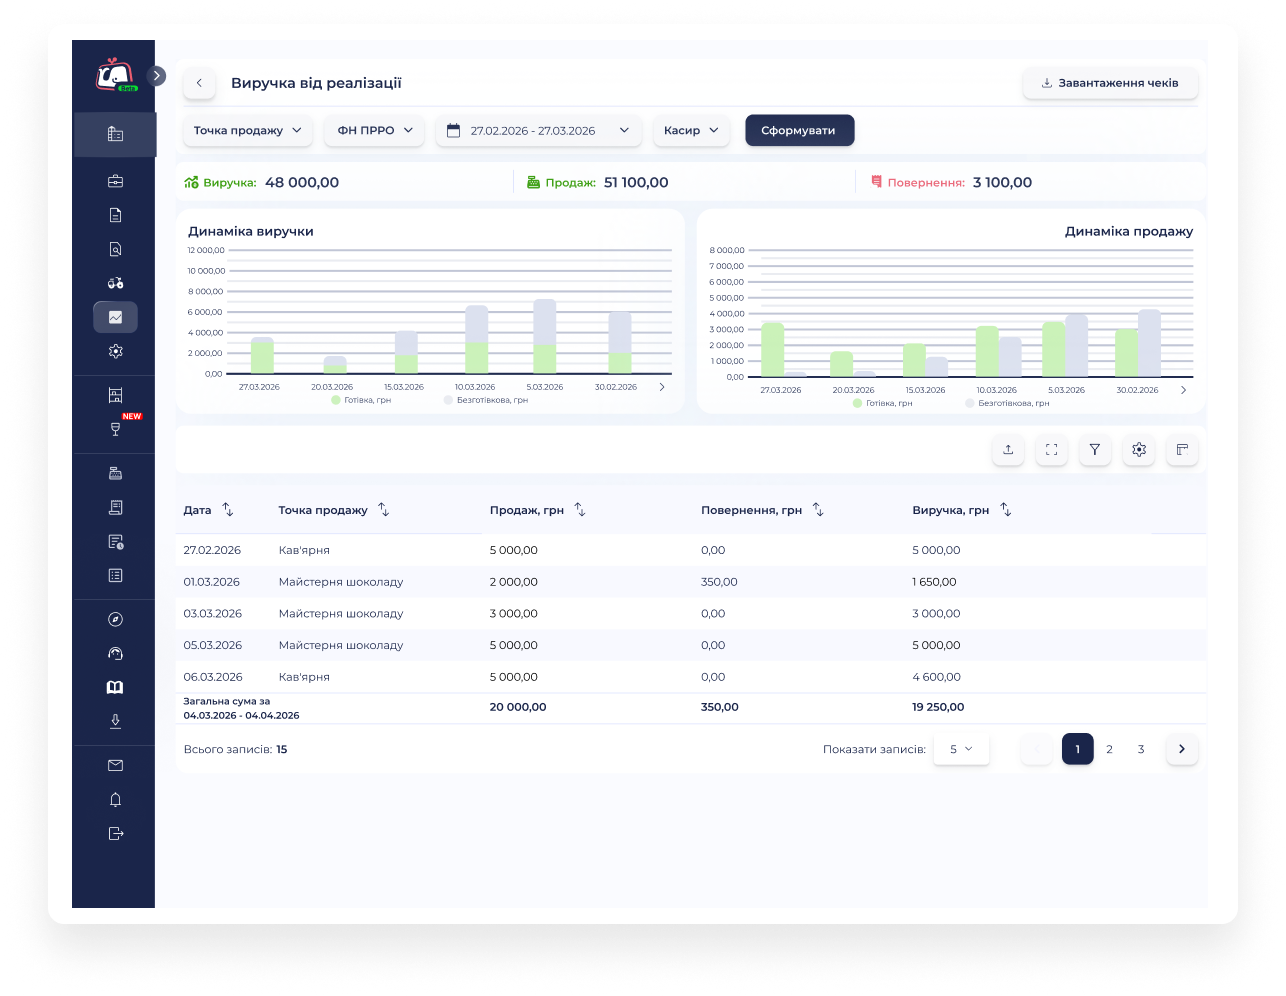Image resolution: width=1286 pixels, height=996 pixels.
Task: Open the warehouse shelves icon in the sidebar
Action: [x=115, y=395]
